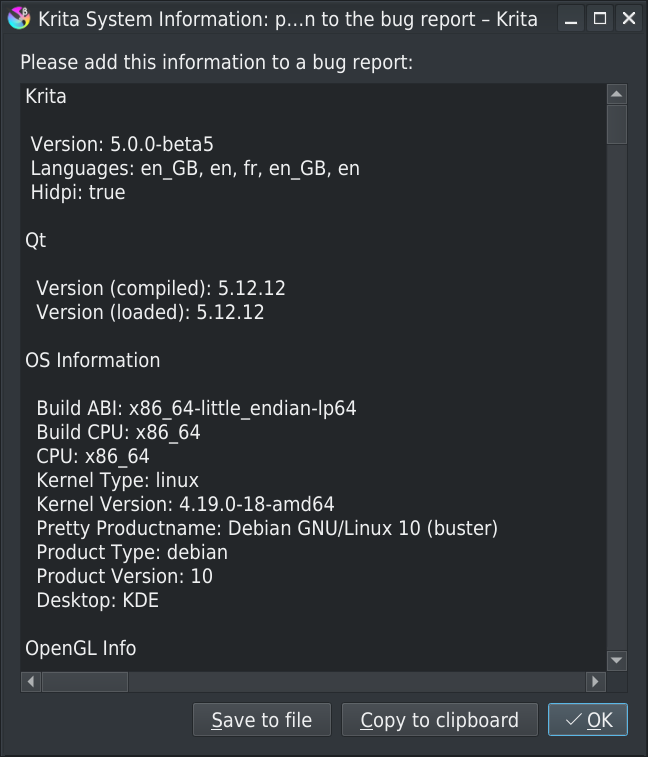Click the vertical scrollbar up arrow
The height and width of the screenshot is (757, 648).
(x=617, y=94)
